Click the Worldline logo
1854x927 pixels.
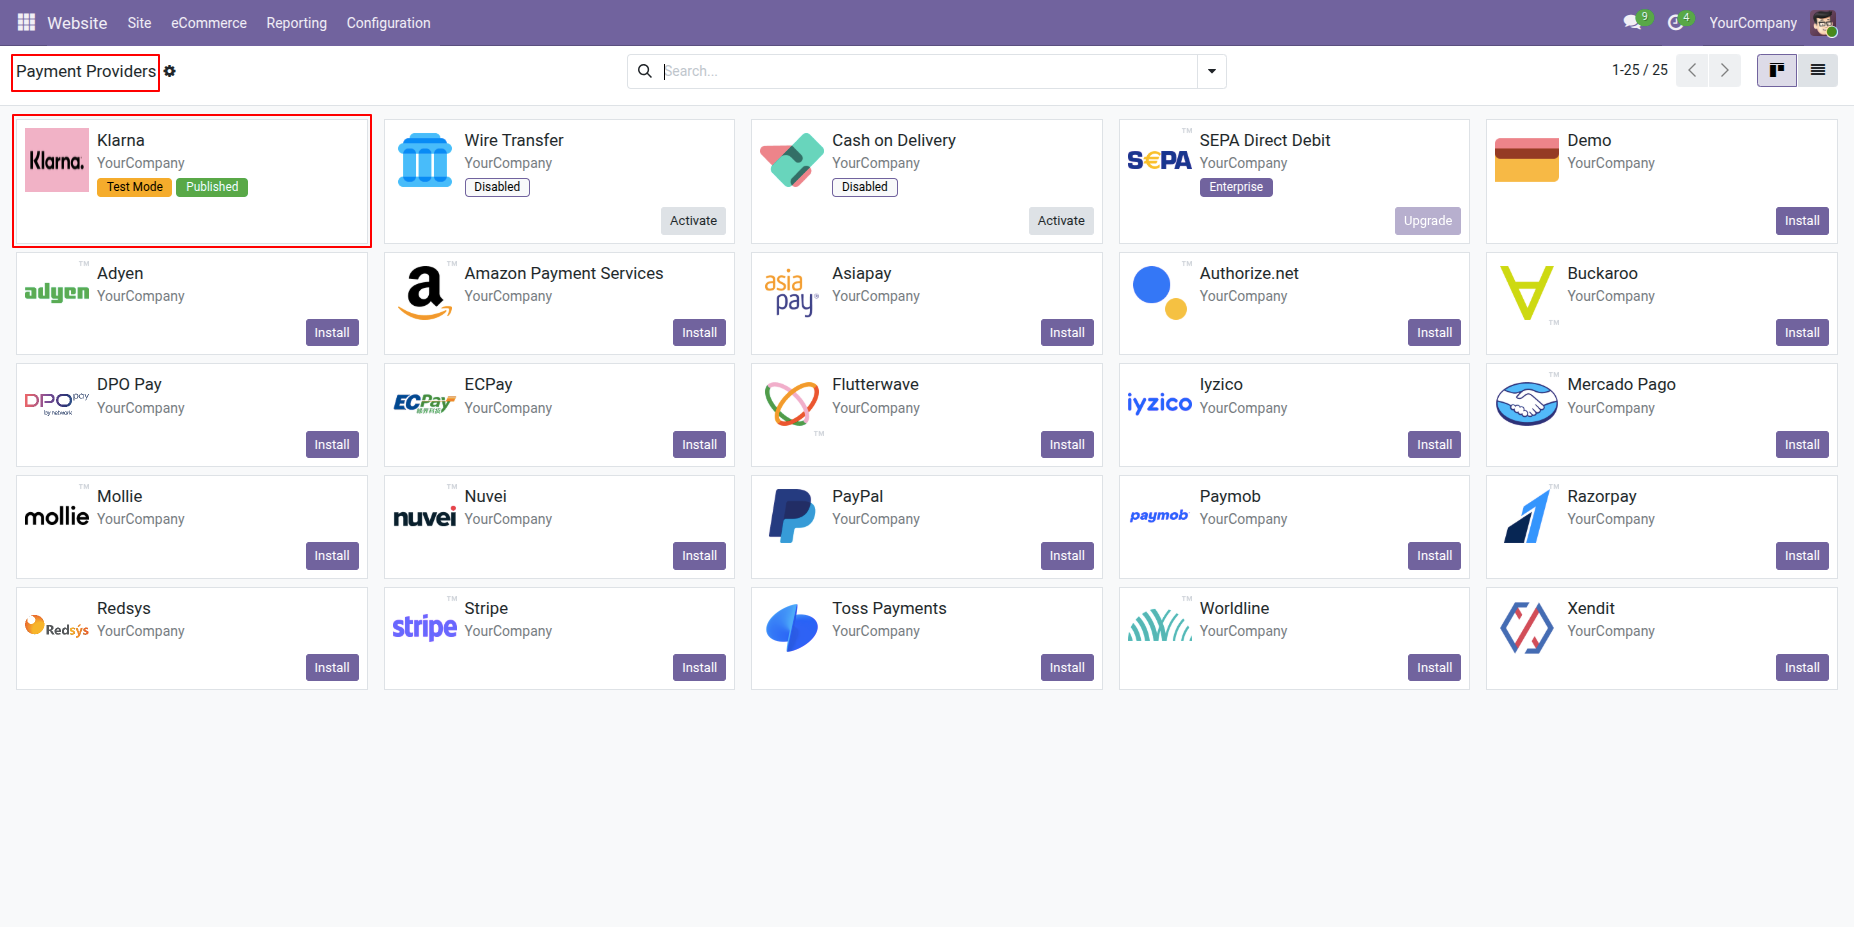click(1160, 625)
